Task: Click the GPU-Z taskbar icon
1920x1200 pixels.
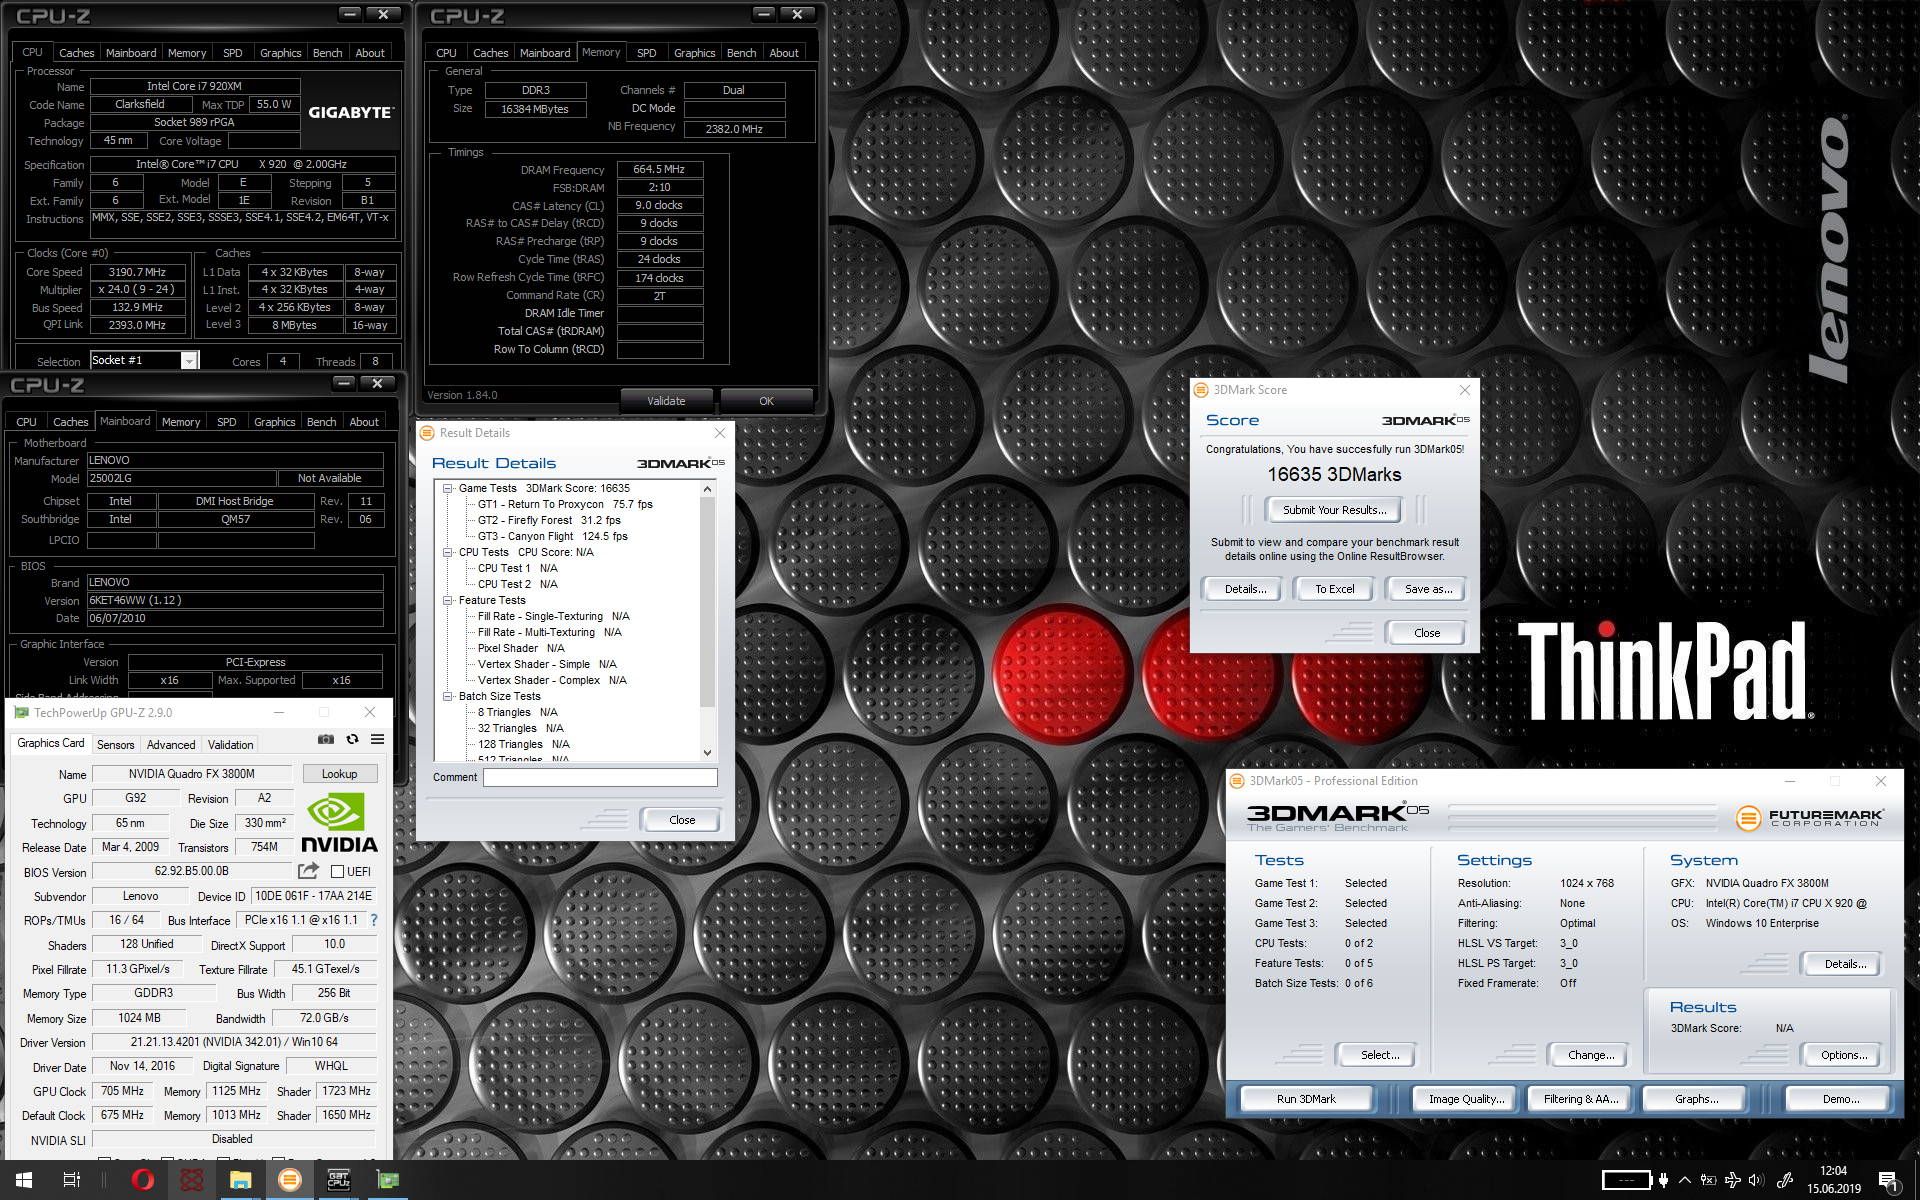Action: (387, 1180)
